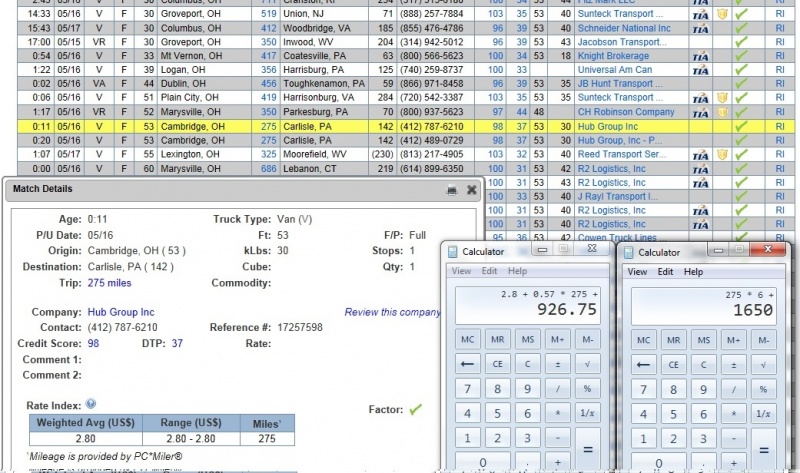This screenshot has height=473, width=800.
Task: Click divide button in right calculator
Action: (x=734, y=389)
